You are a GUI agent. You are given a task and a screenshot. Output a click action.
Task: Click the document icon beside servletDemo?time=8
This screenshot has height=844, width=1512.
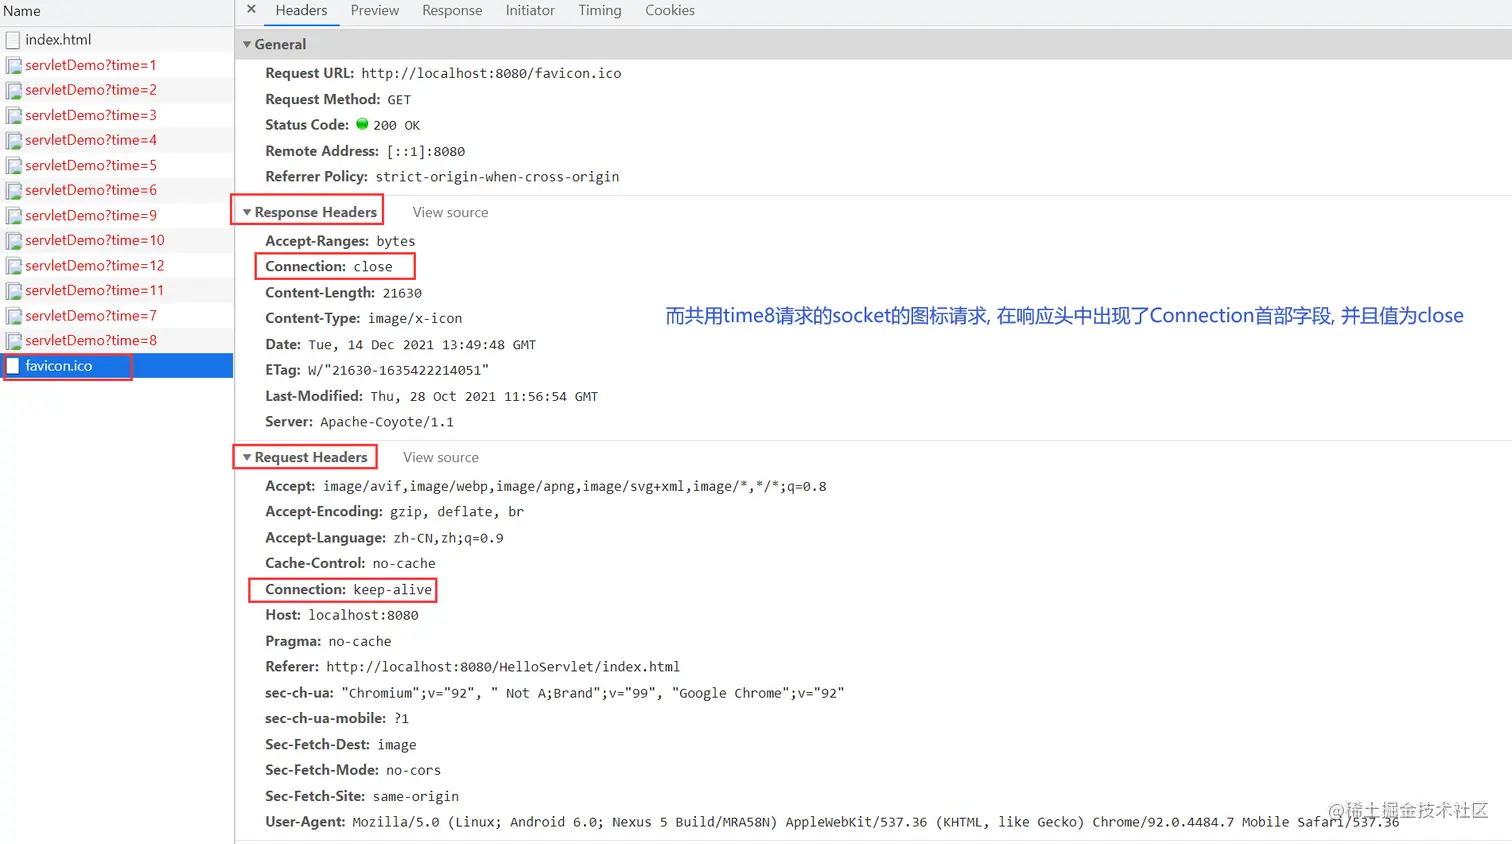pyautogui.click(x=13, y=340)
